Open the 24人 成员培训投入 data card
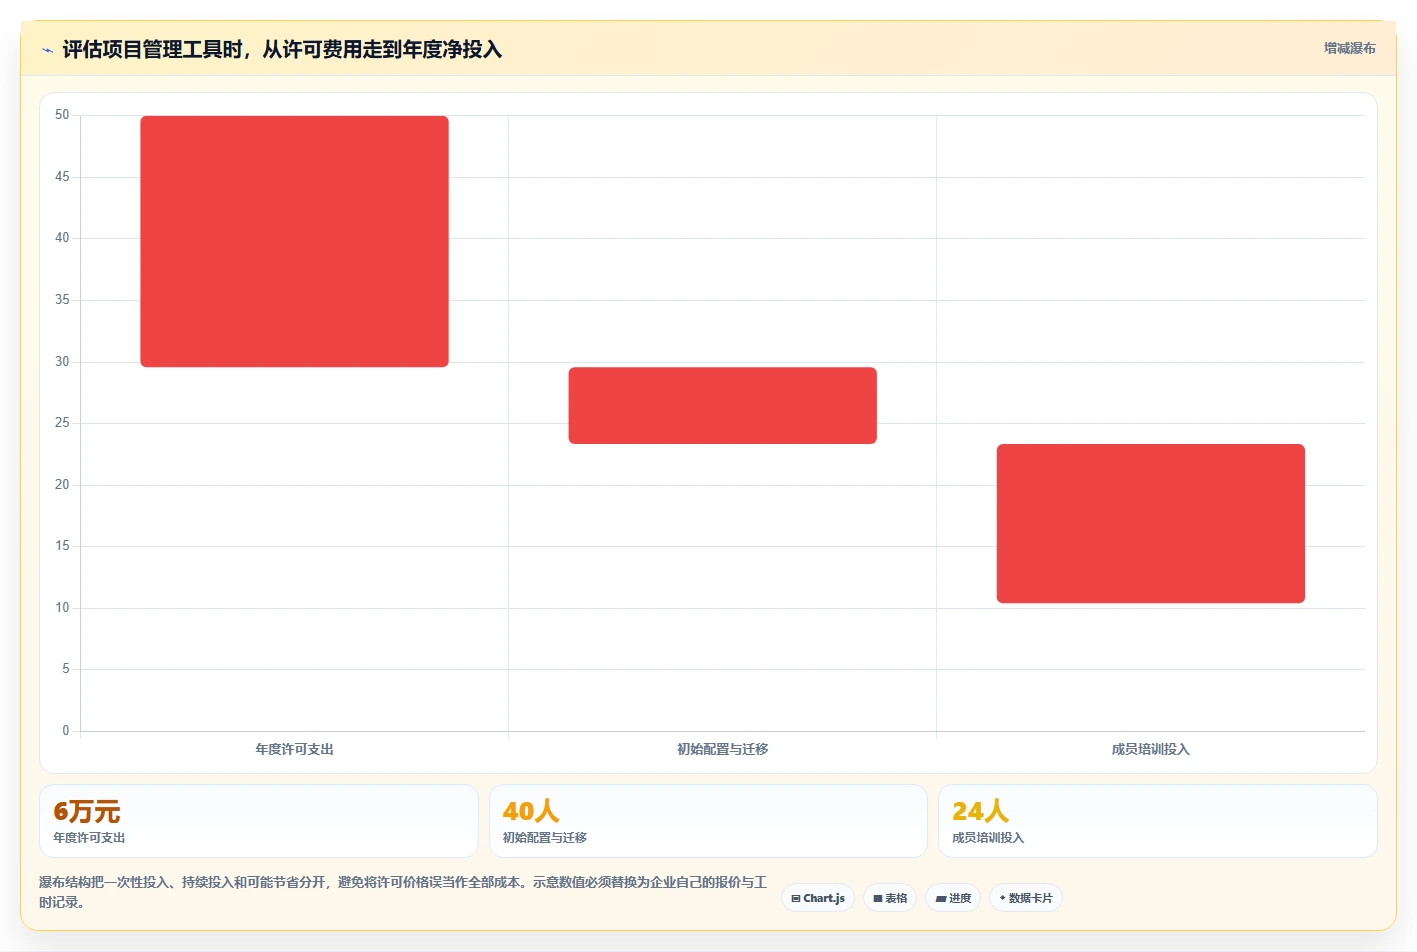 tap(1157, 821)
